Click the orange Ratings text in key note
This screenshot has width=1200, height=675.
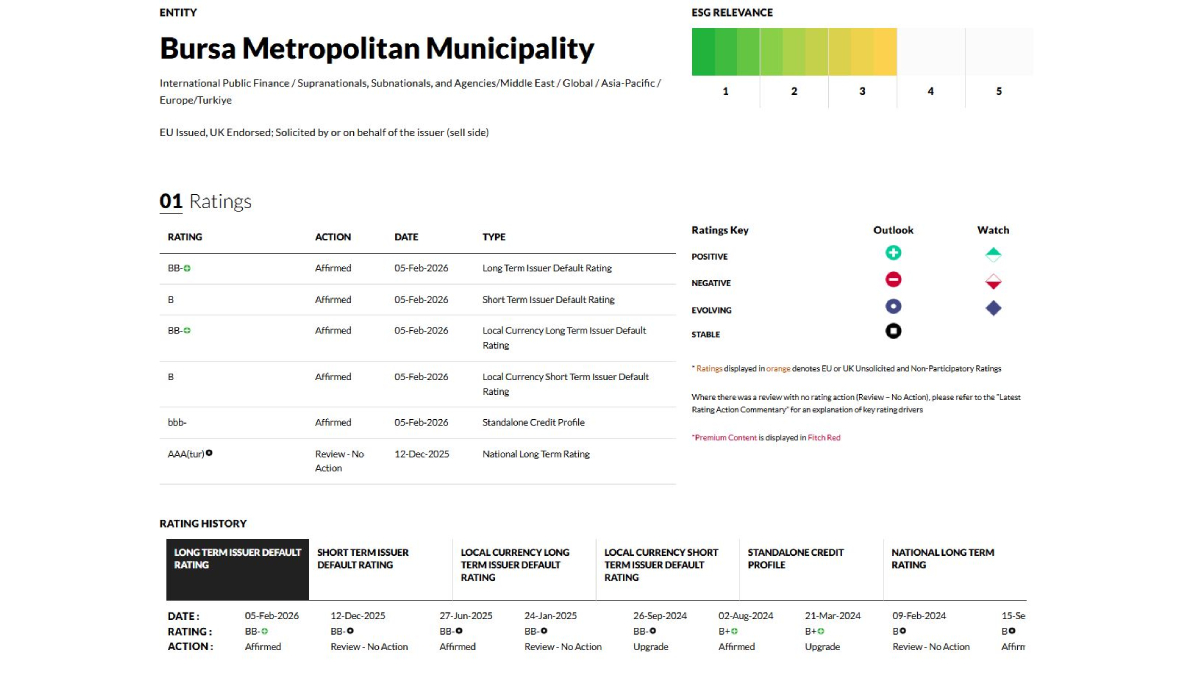click(x=709, y=369)
